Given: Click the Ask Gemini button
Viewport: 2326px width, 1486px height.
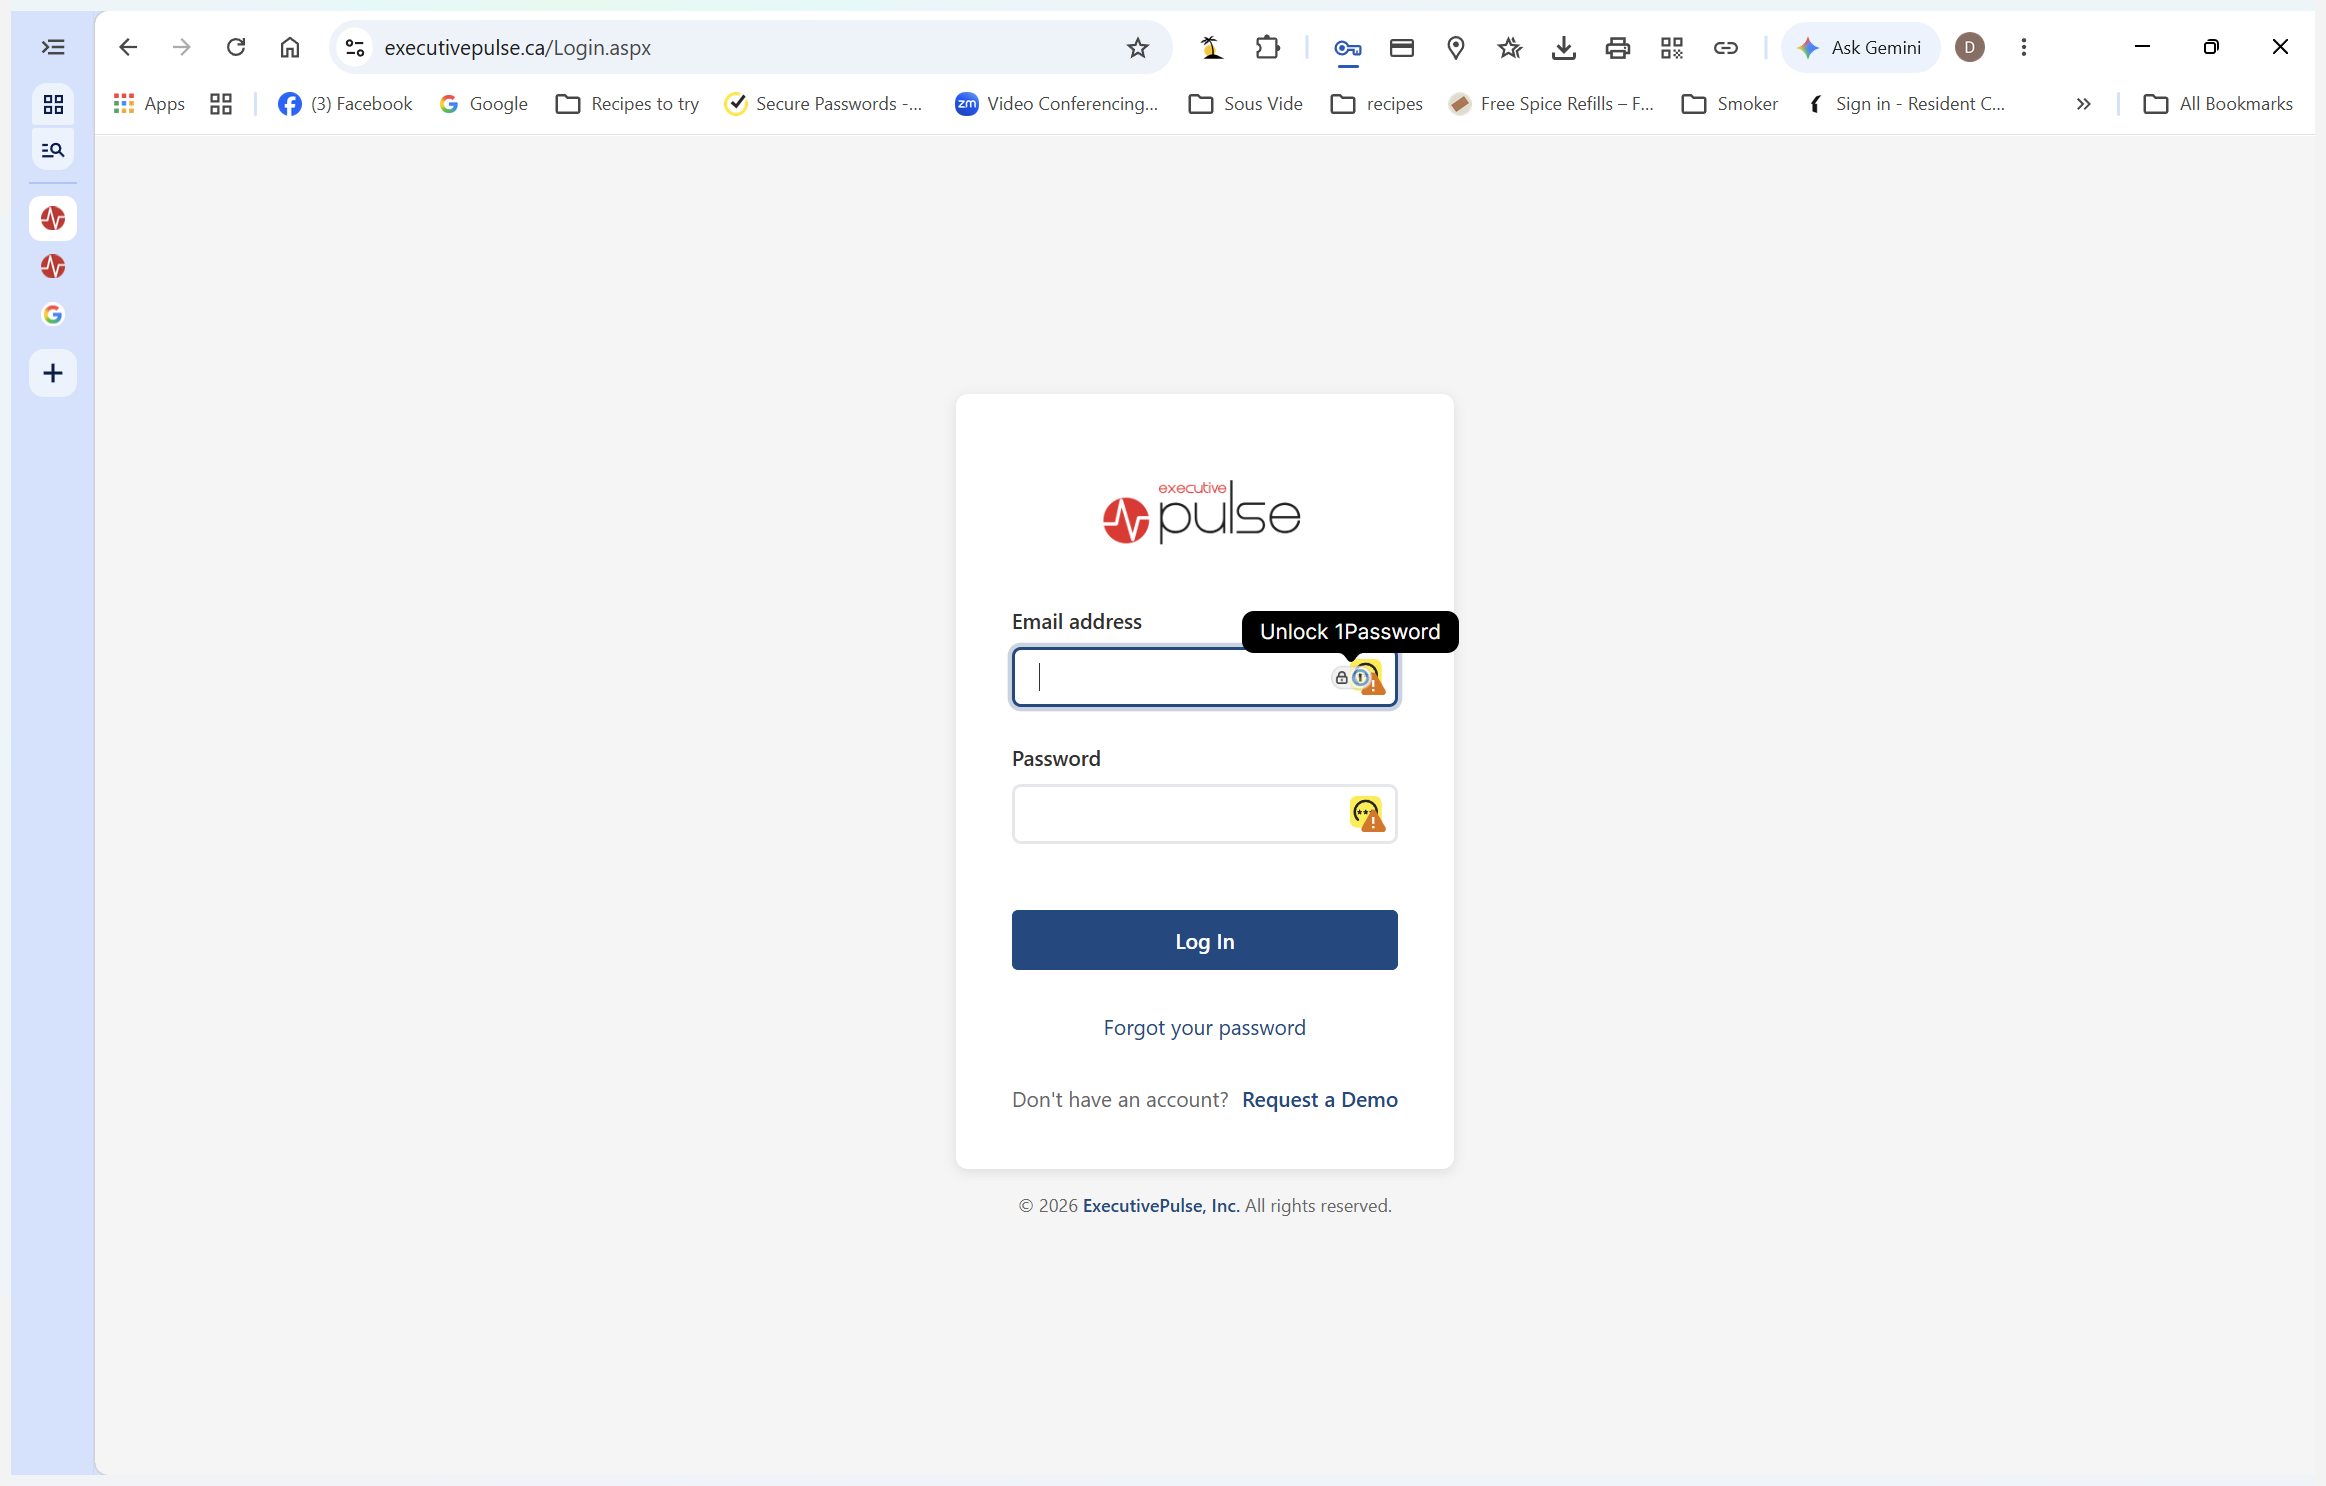Looking at the screenshot, I should [1860, 47].
